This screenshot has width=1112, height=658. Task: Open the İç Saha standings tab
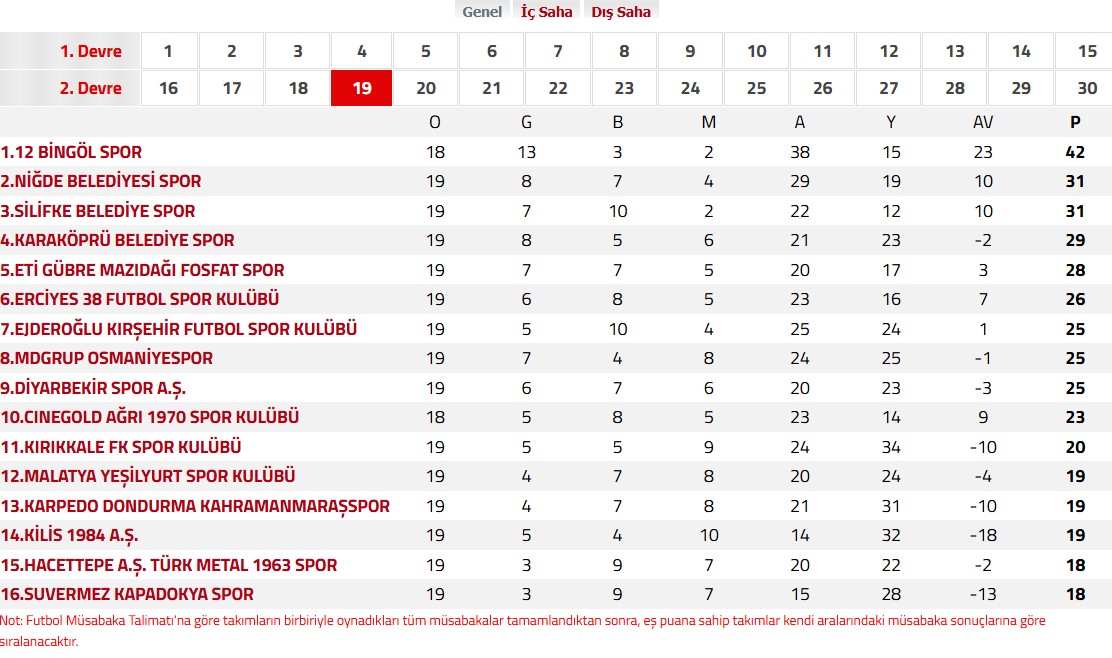[545, 12]
